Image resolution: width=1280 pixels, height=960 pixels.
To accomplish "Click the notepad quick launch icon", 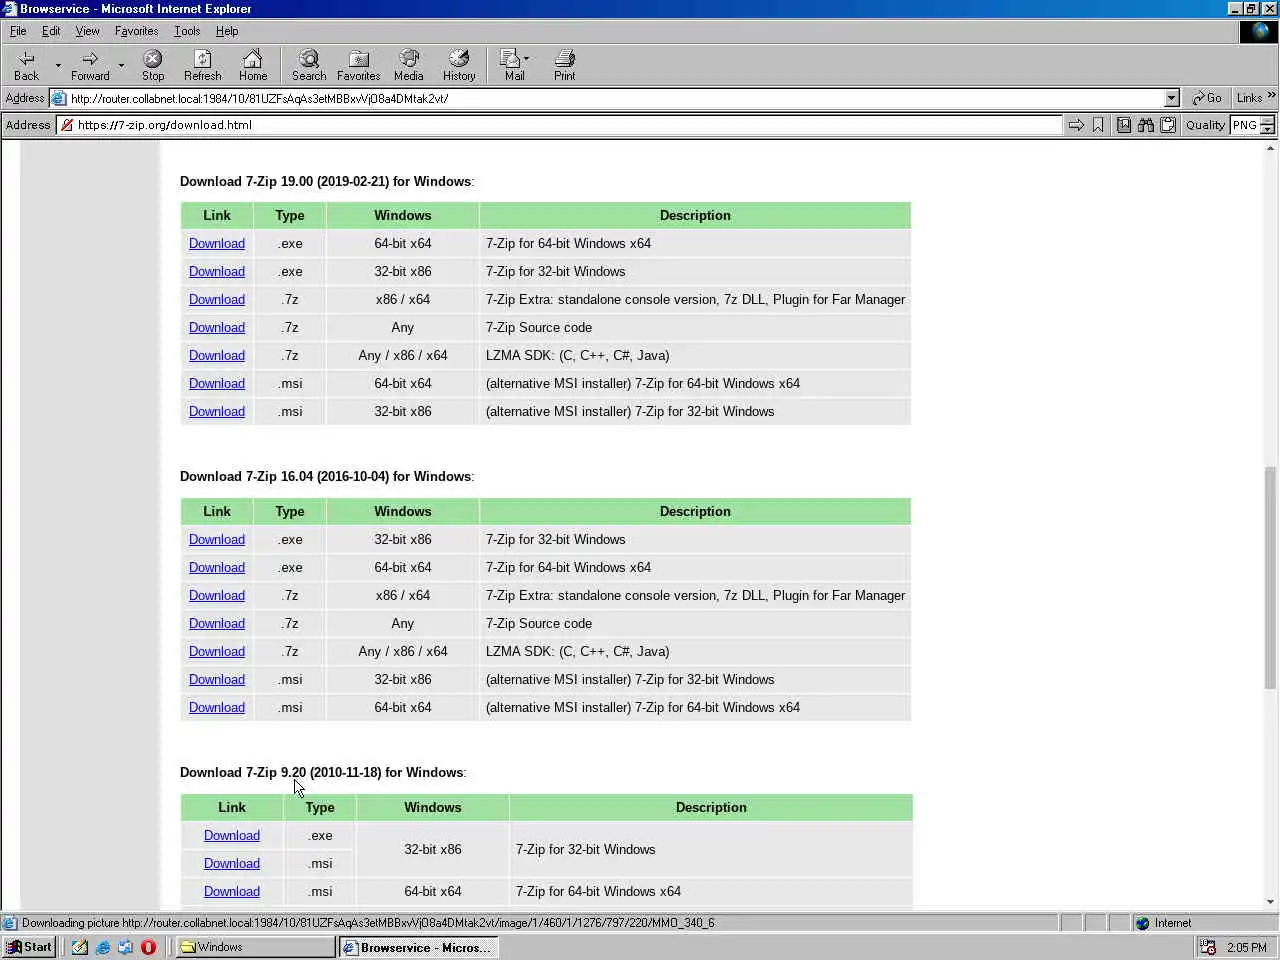I will (x=79, y=947).
